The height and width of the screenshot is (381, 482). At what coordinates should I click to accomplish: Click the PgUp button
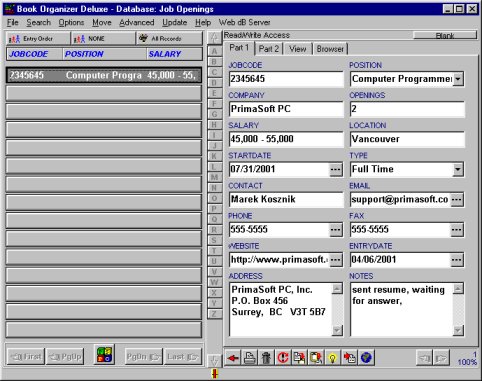tap(65, 357)
